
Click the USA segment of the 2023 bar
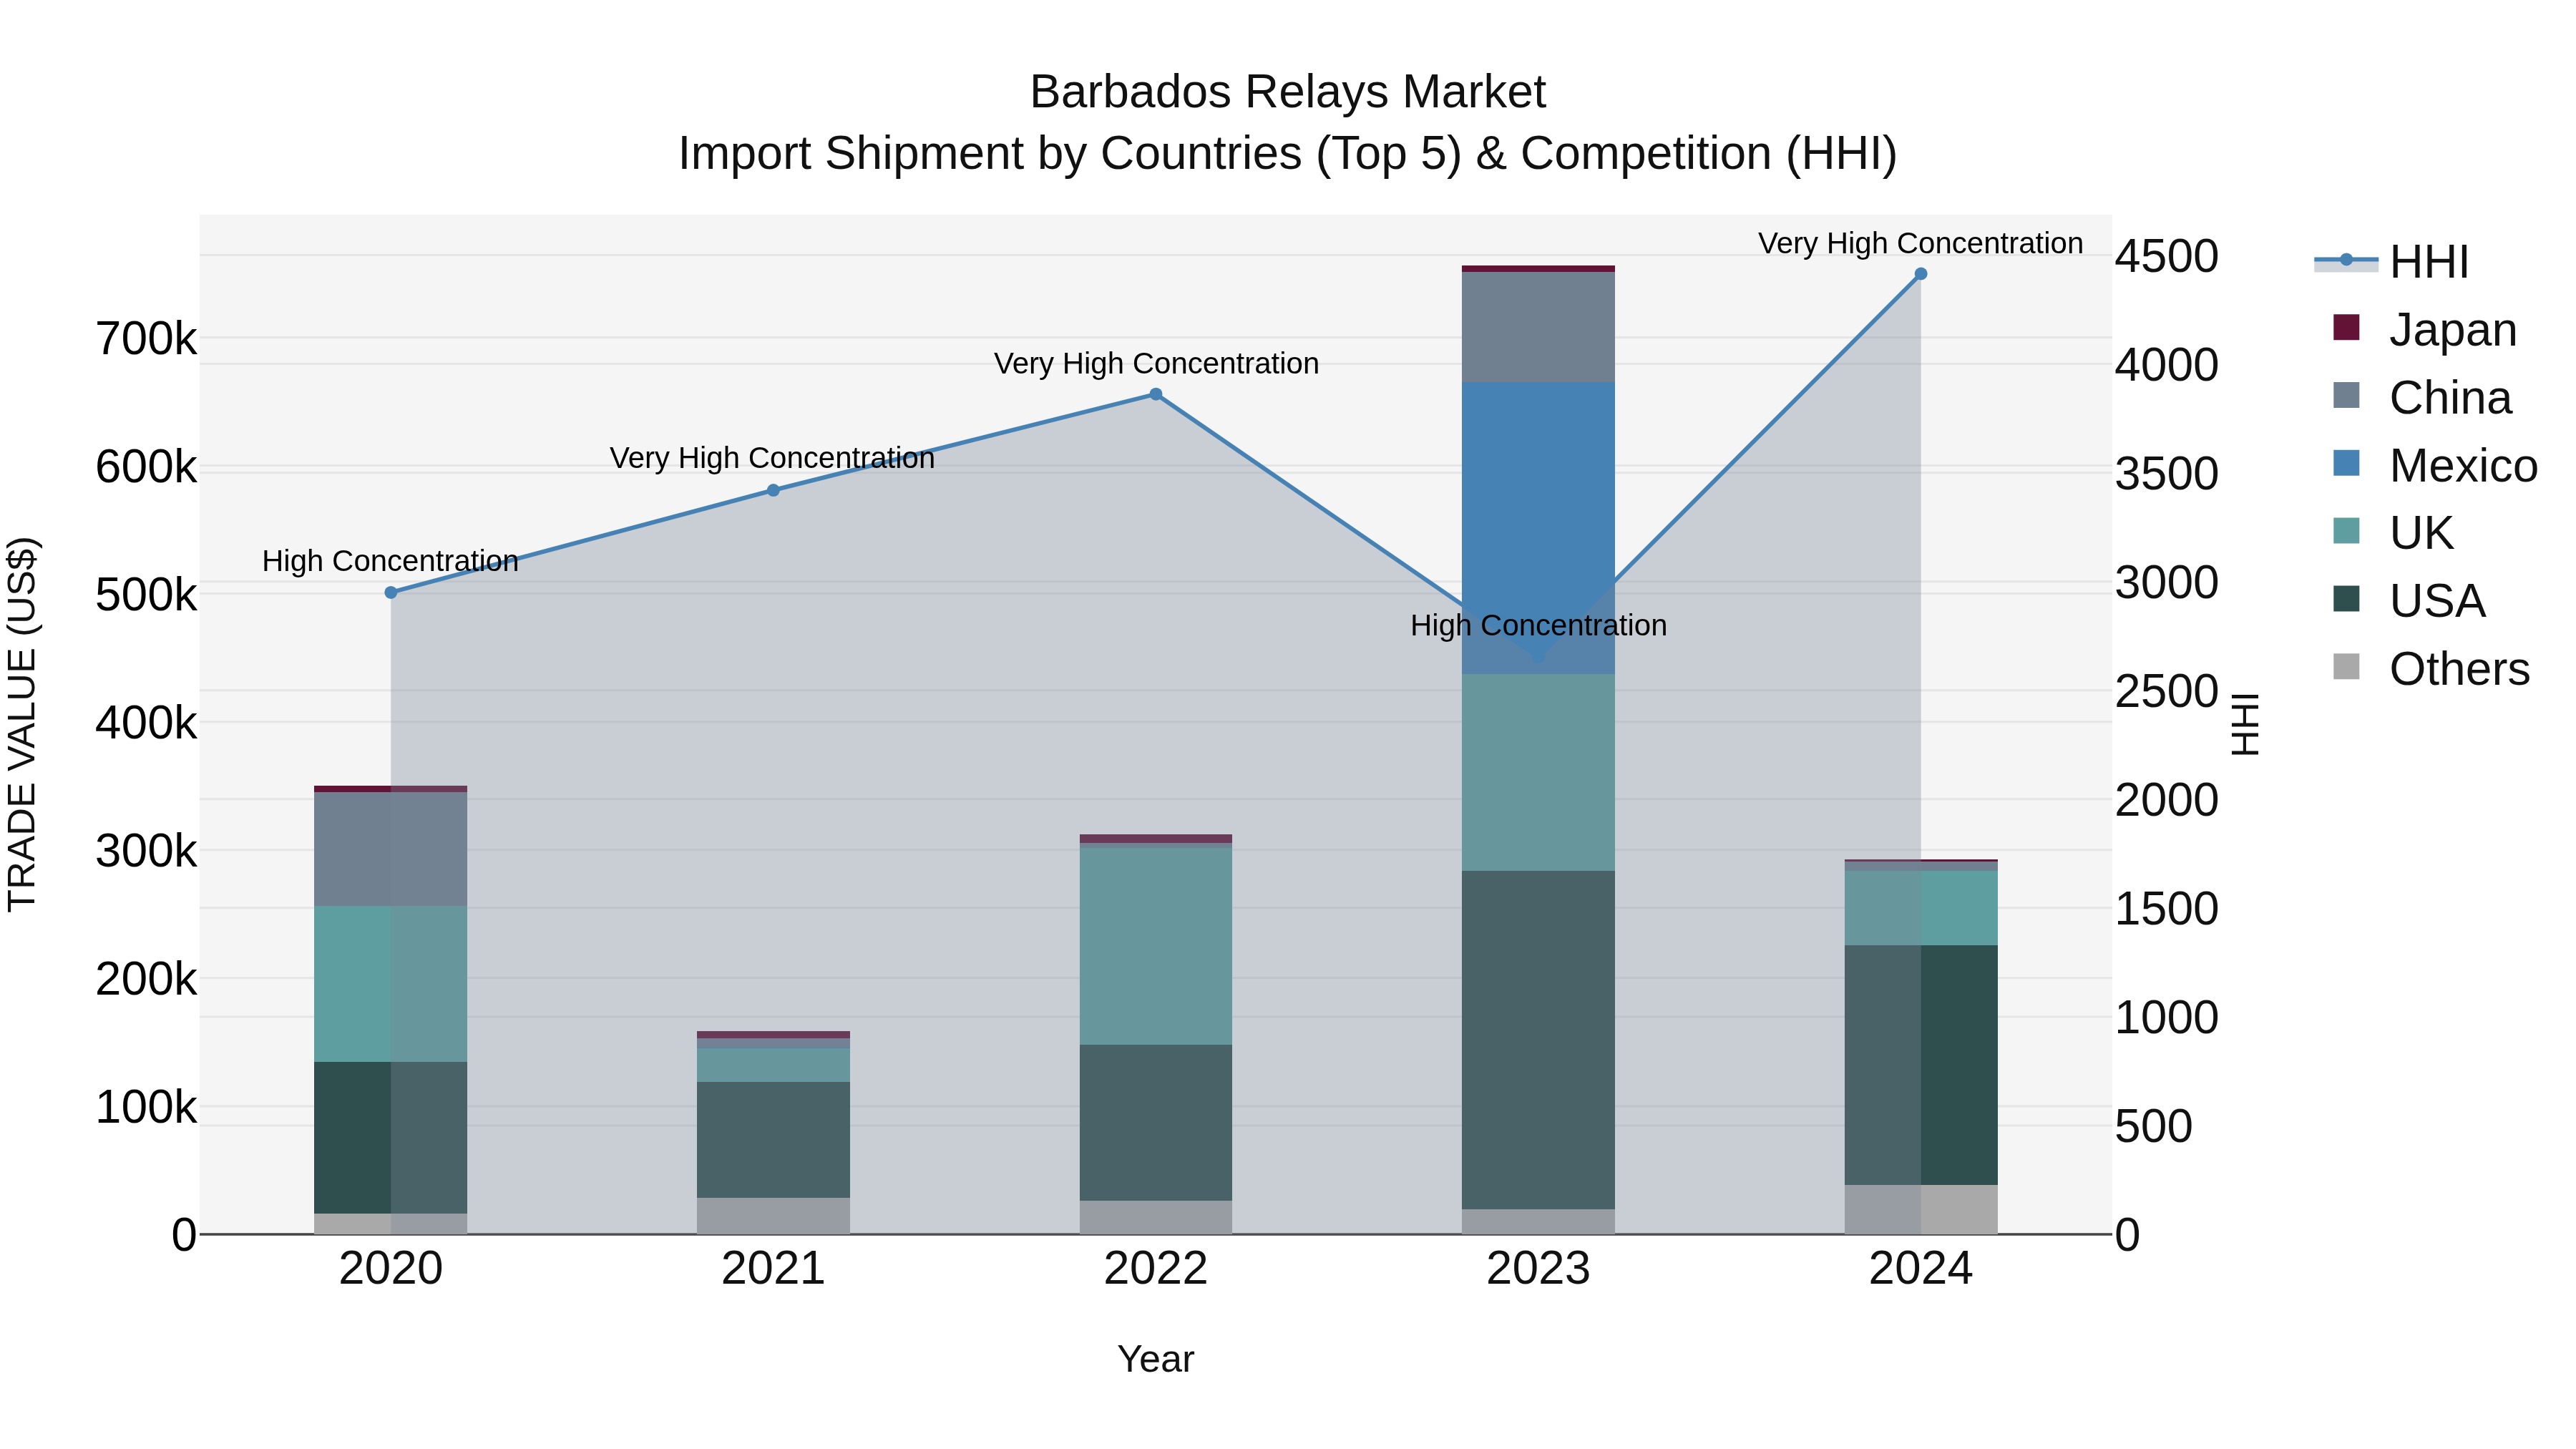click(x=1538, y=1040)
